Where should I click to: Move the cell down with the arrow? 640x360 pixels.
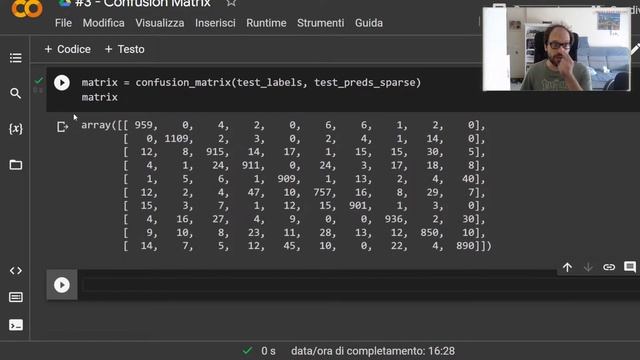point(588,267)
